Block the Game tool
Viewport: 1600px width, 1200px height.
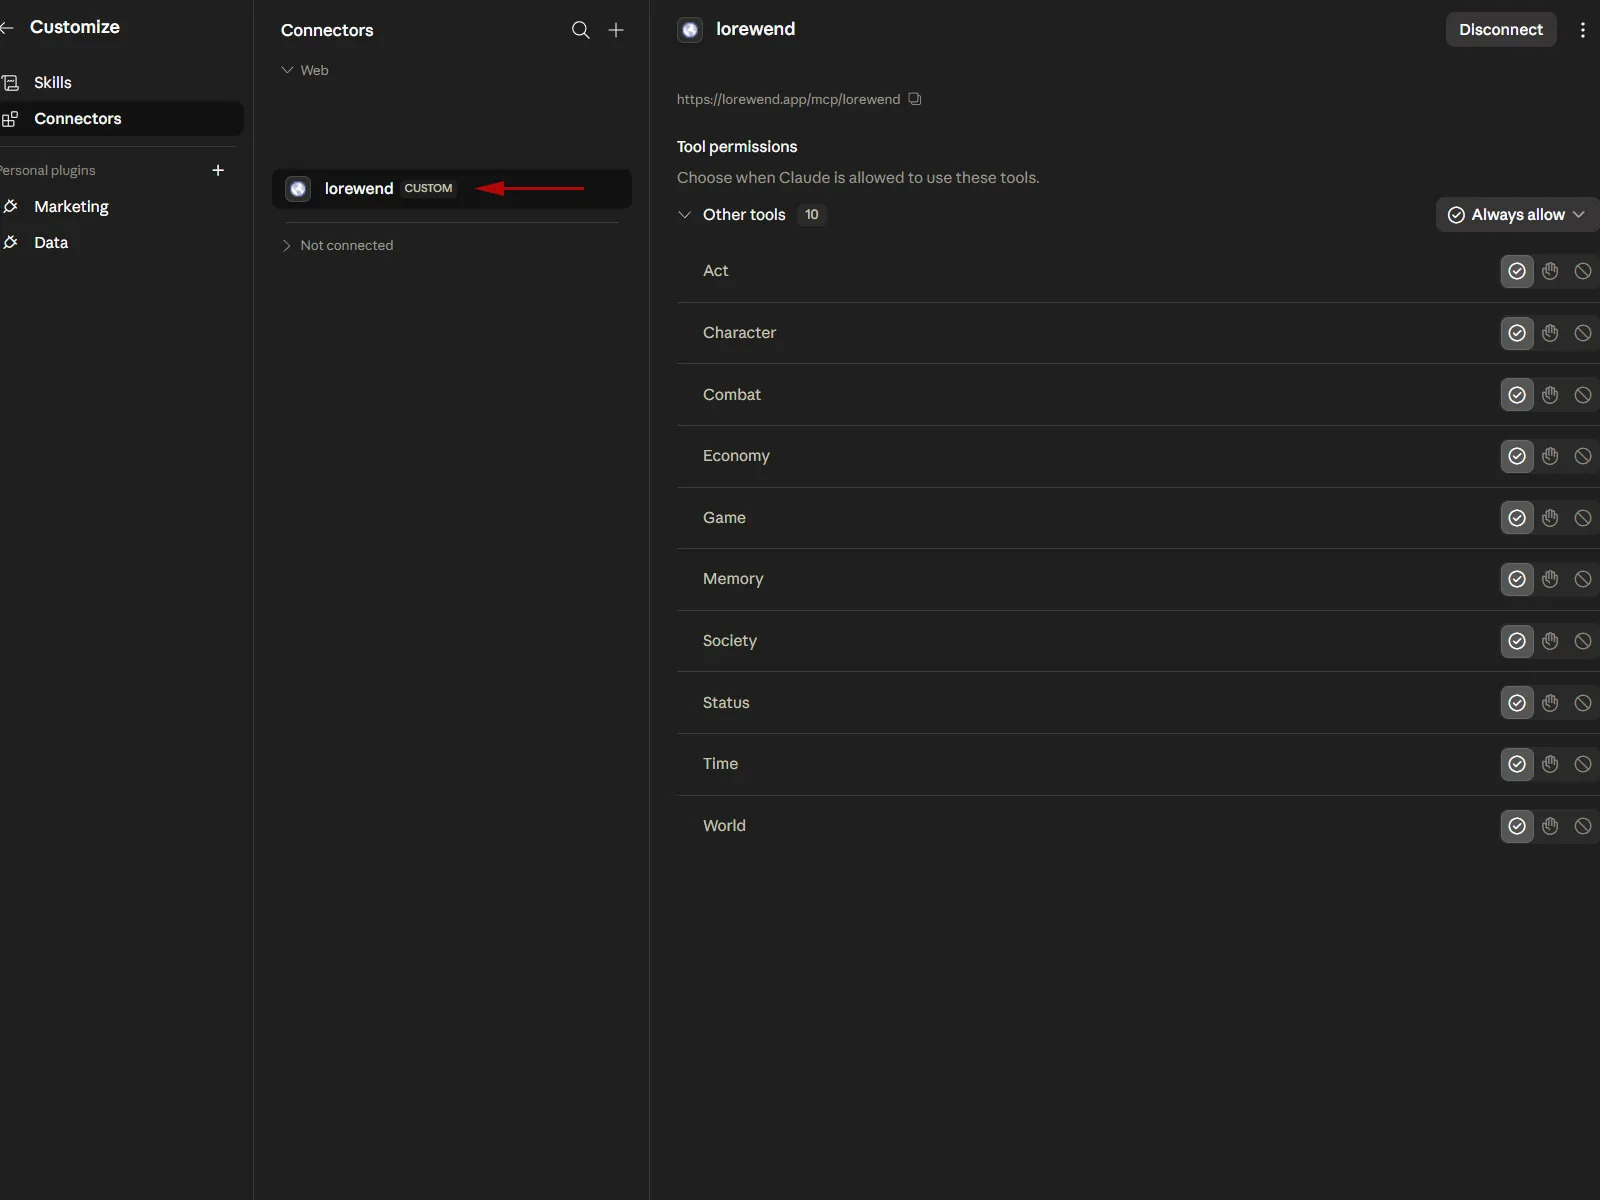(1583, 518)
